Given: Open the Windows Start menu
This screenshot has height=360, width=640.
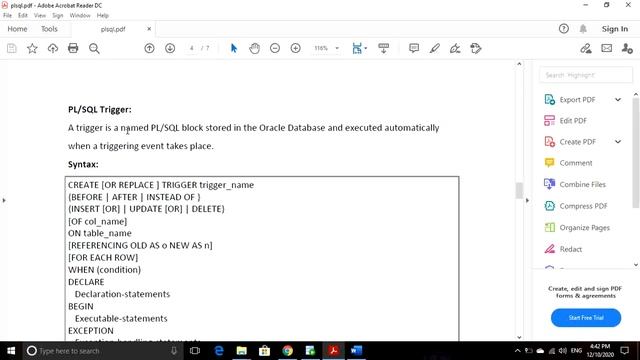Looking at the screenshot, I should pos(11,351).
